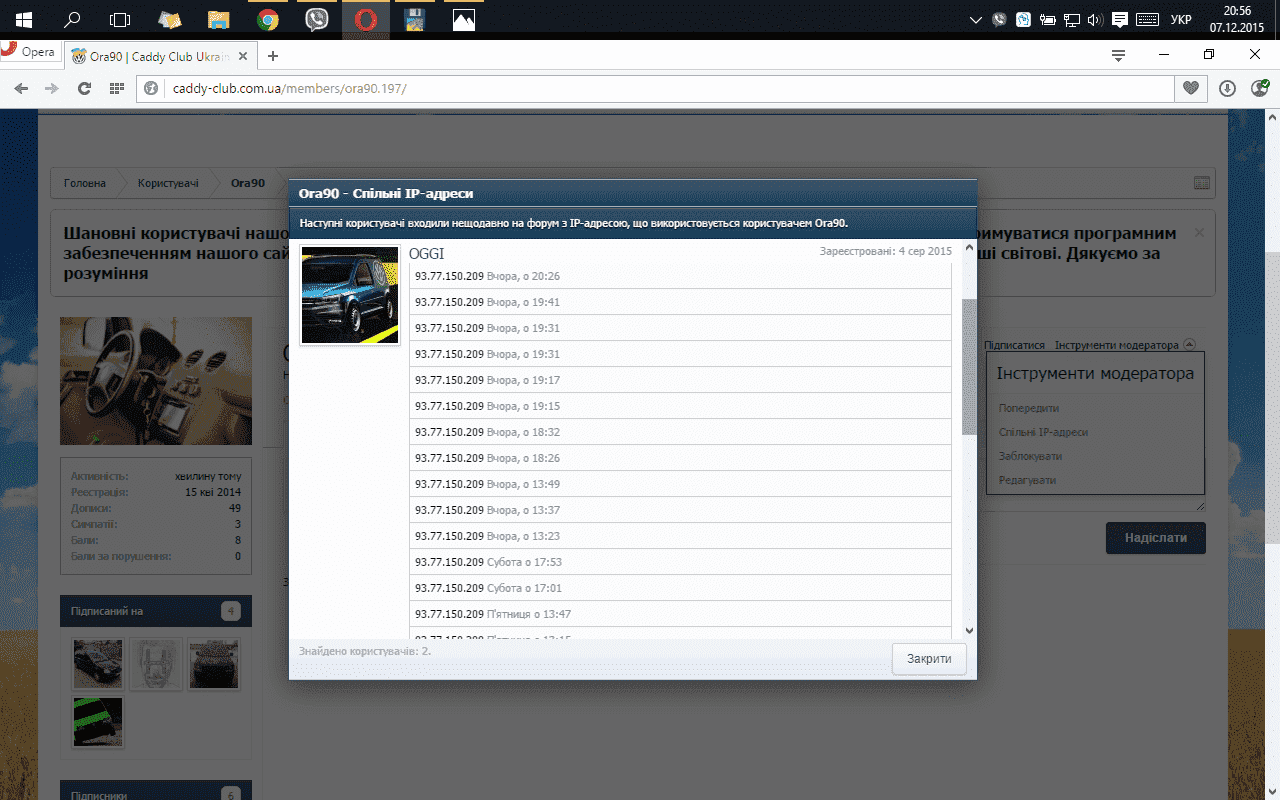The image size is (1280, 800).
Task: Click the OGGI username link
Action: click(x=426, y=254)
